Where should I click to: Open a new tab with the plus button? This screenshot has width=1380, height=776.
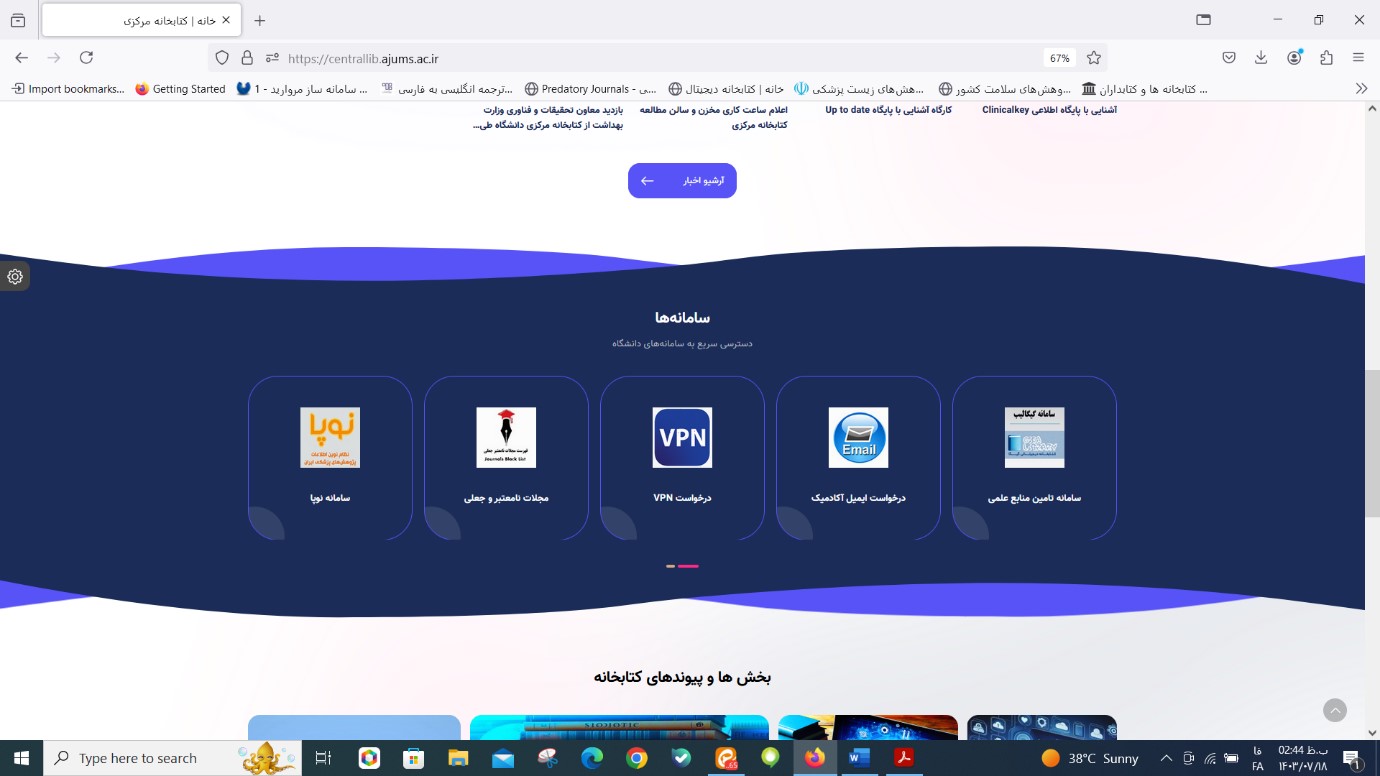click(x=260, y=20)
